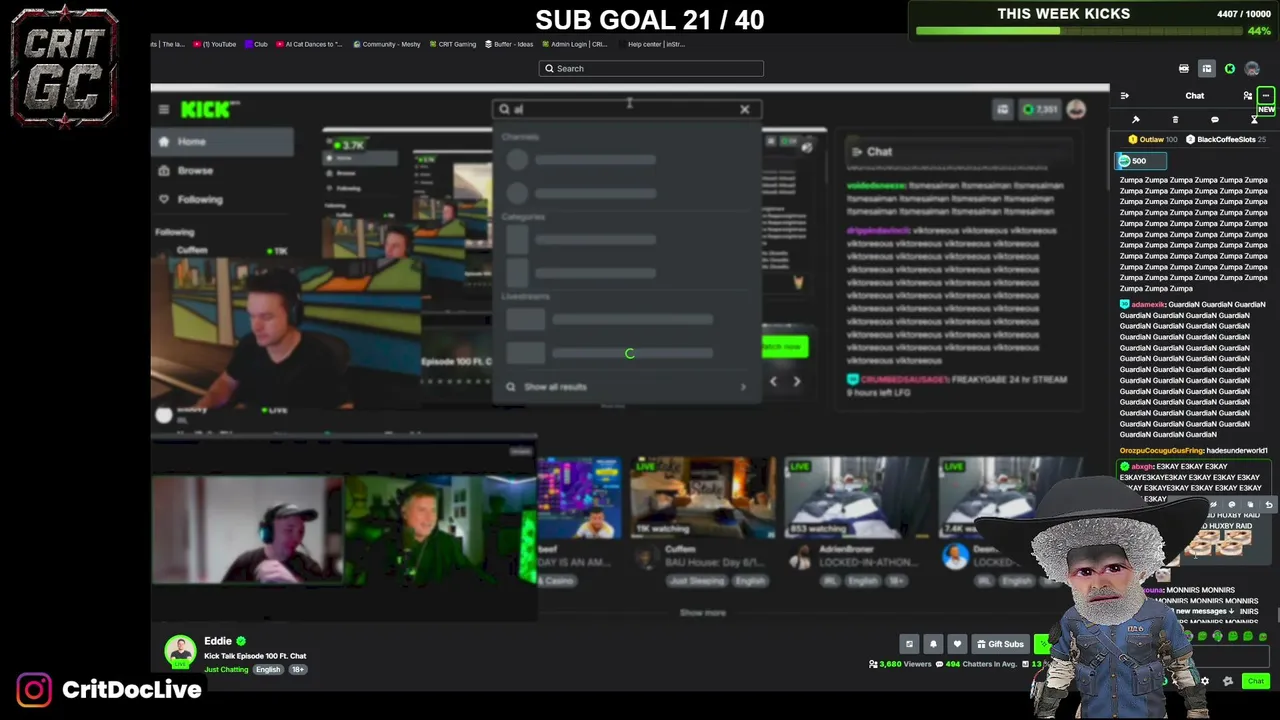Click the hourglass slow mode icon

(x=1254, y=120)
